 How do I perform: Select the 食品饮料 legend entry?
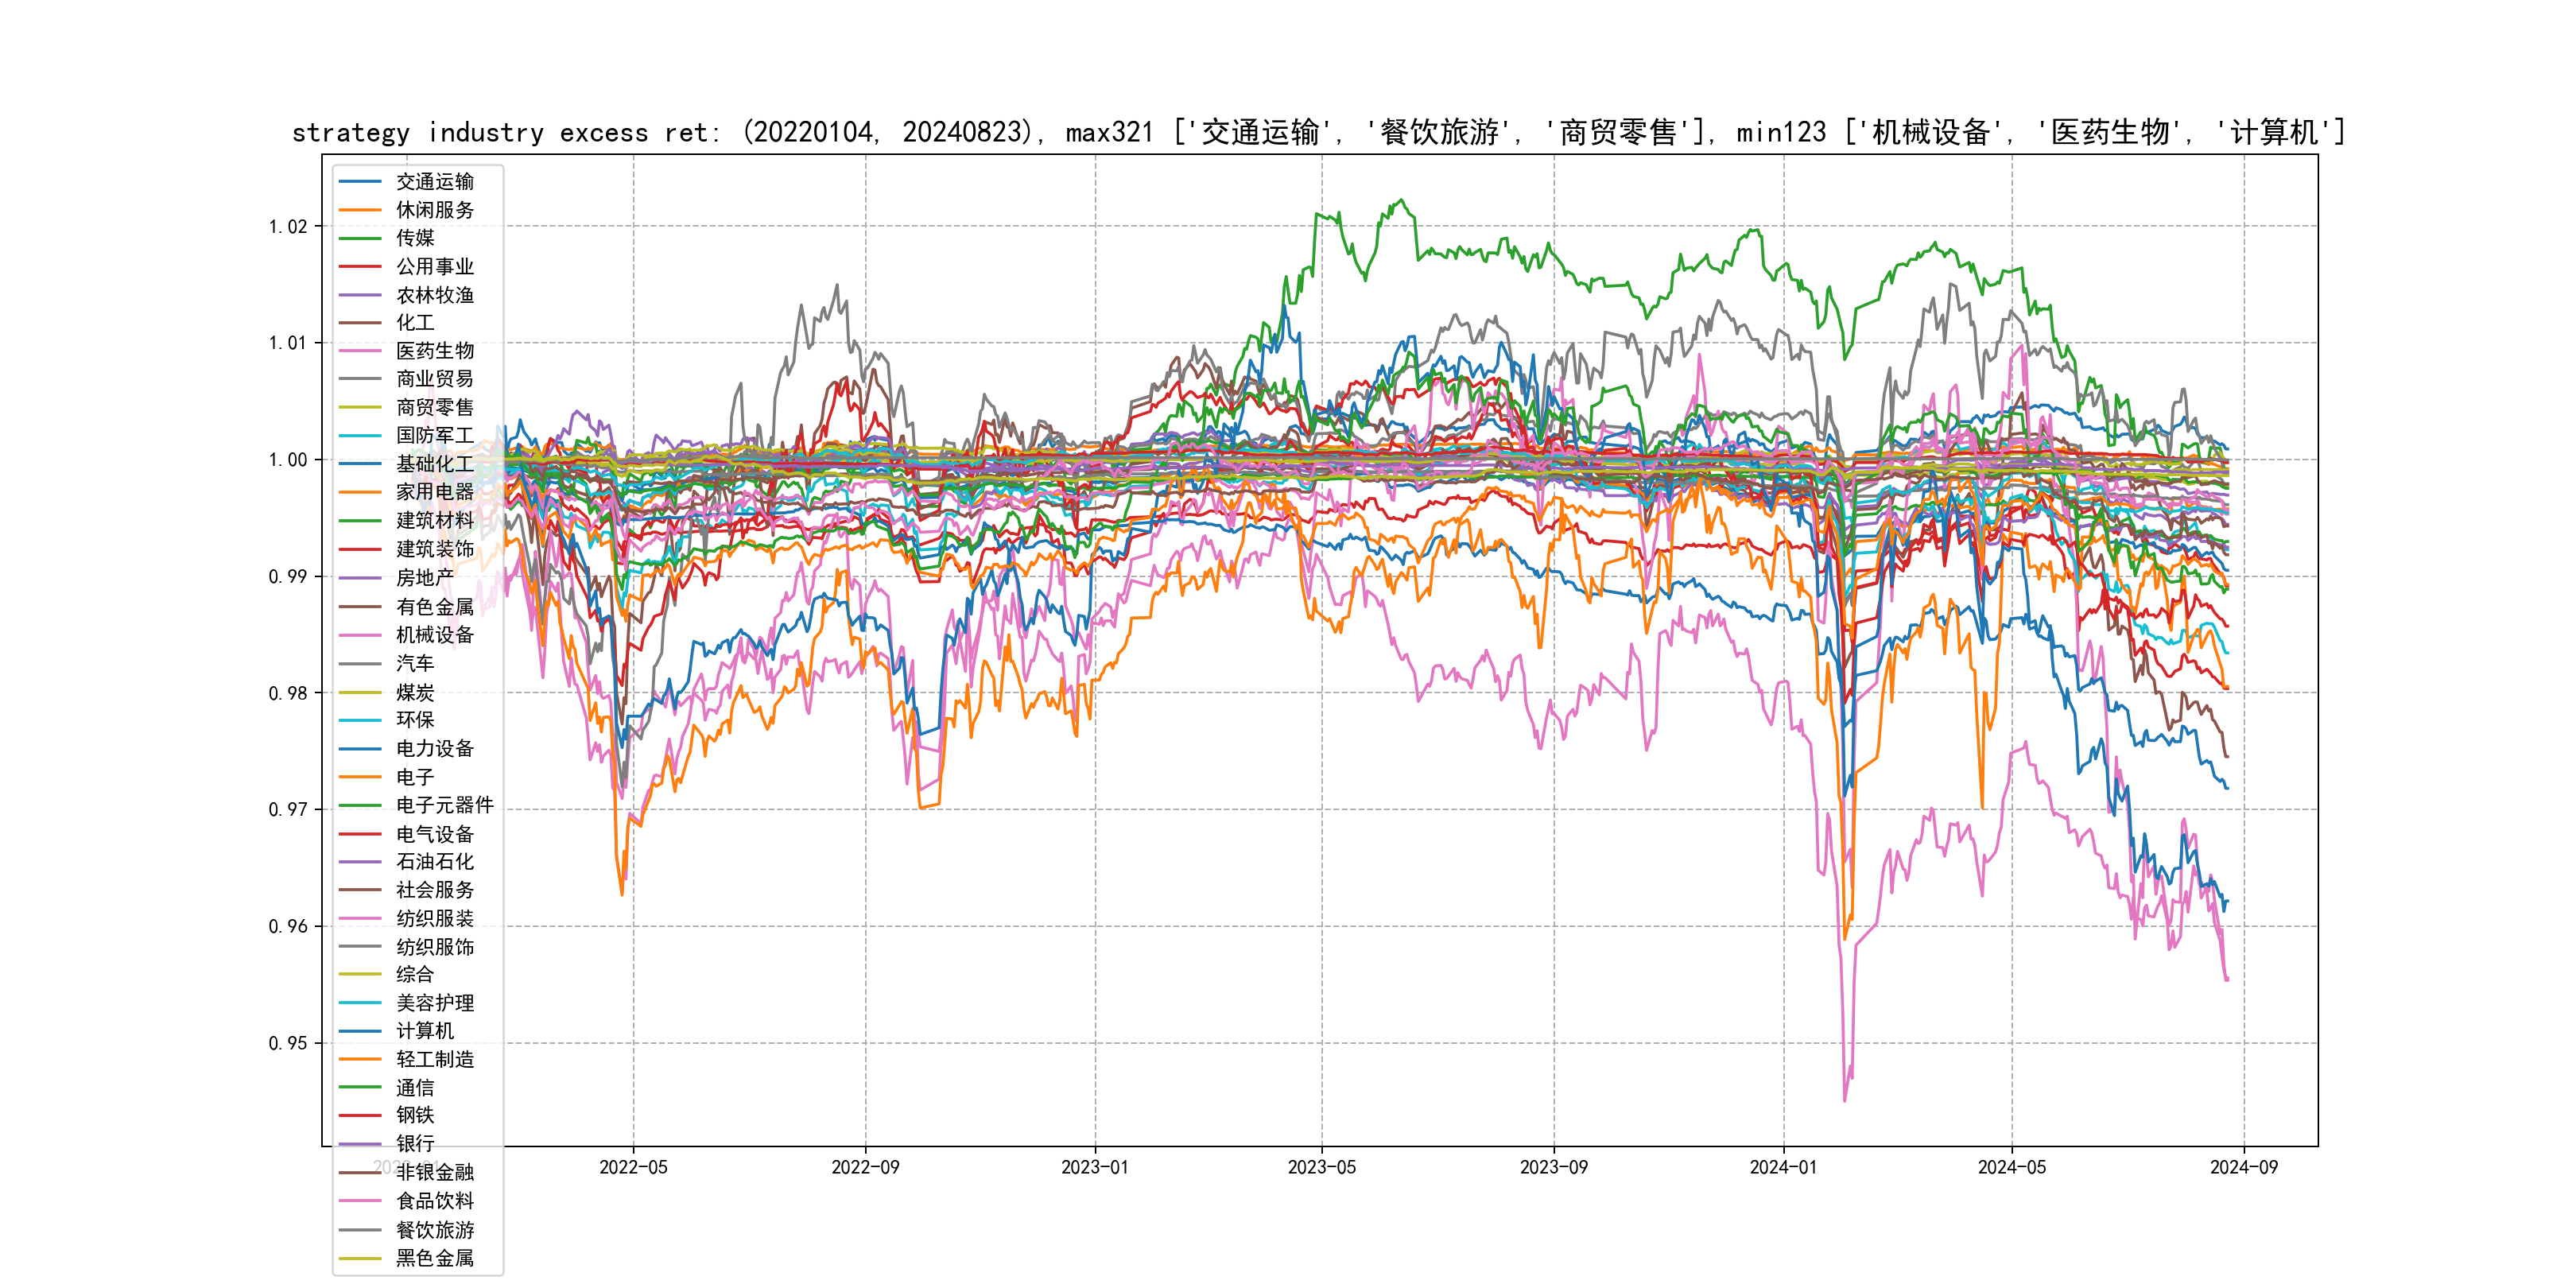click(x=434, y=1201)
